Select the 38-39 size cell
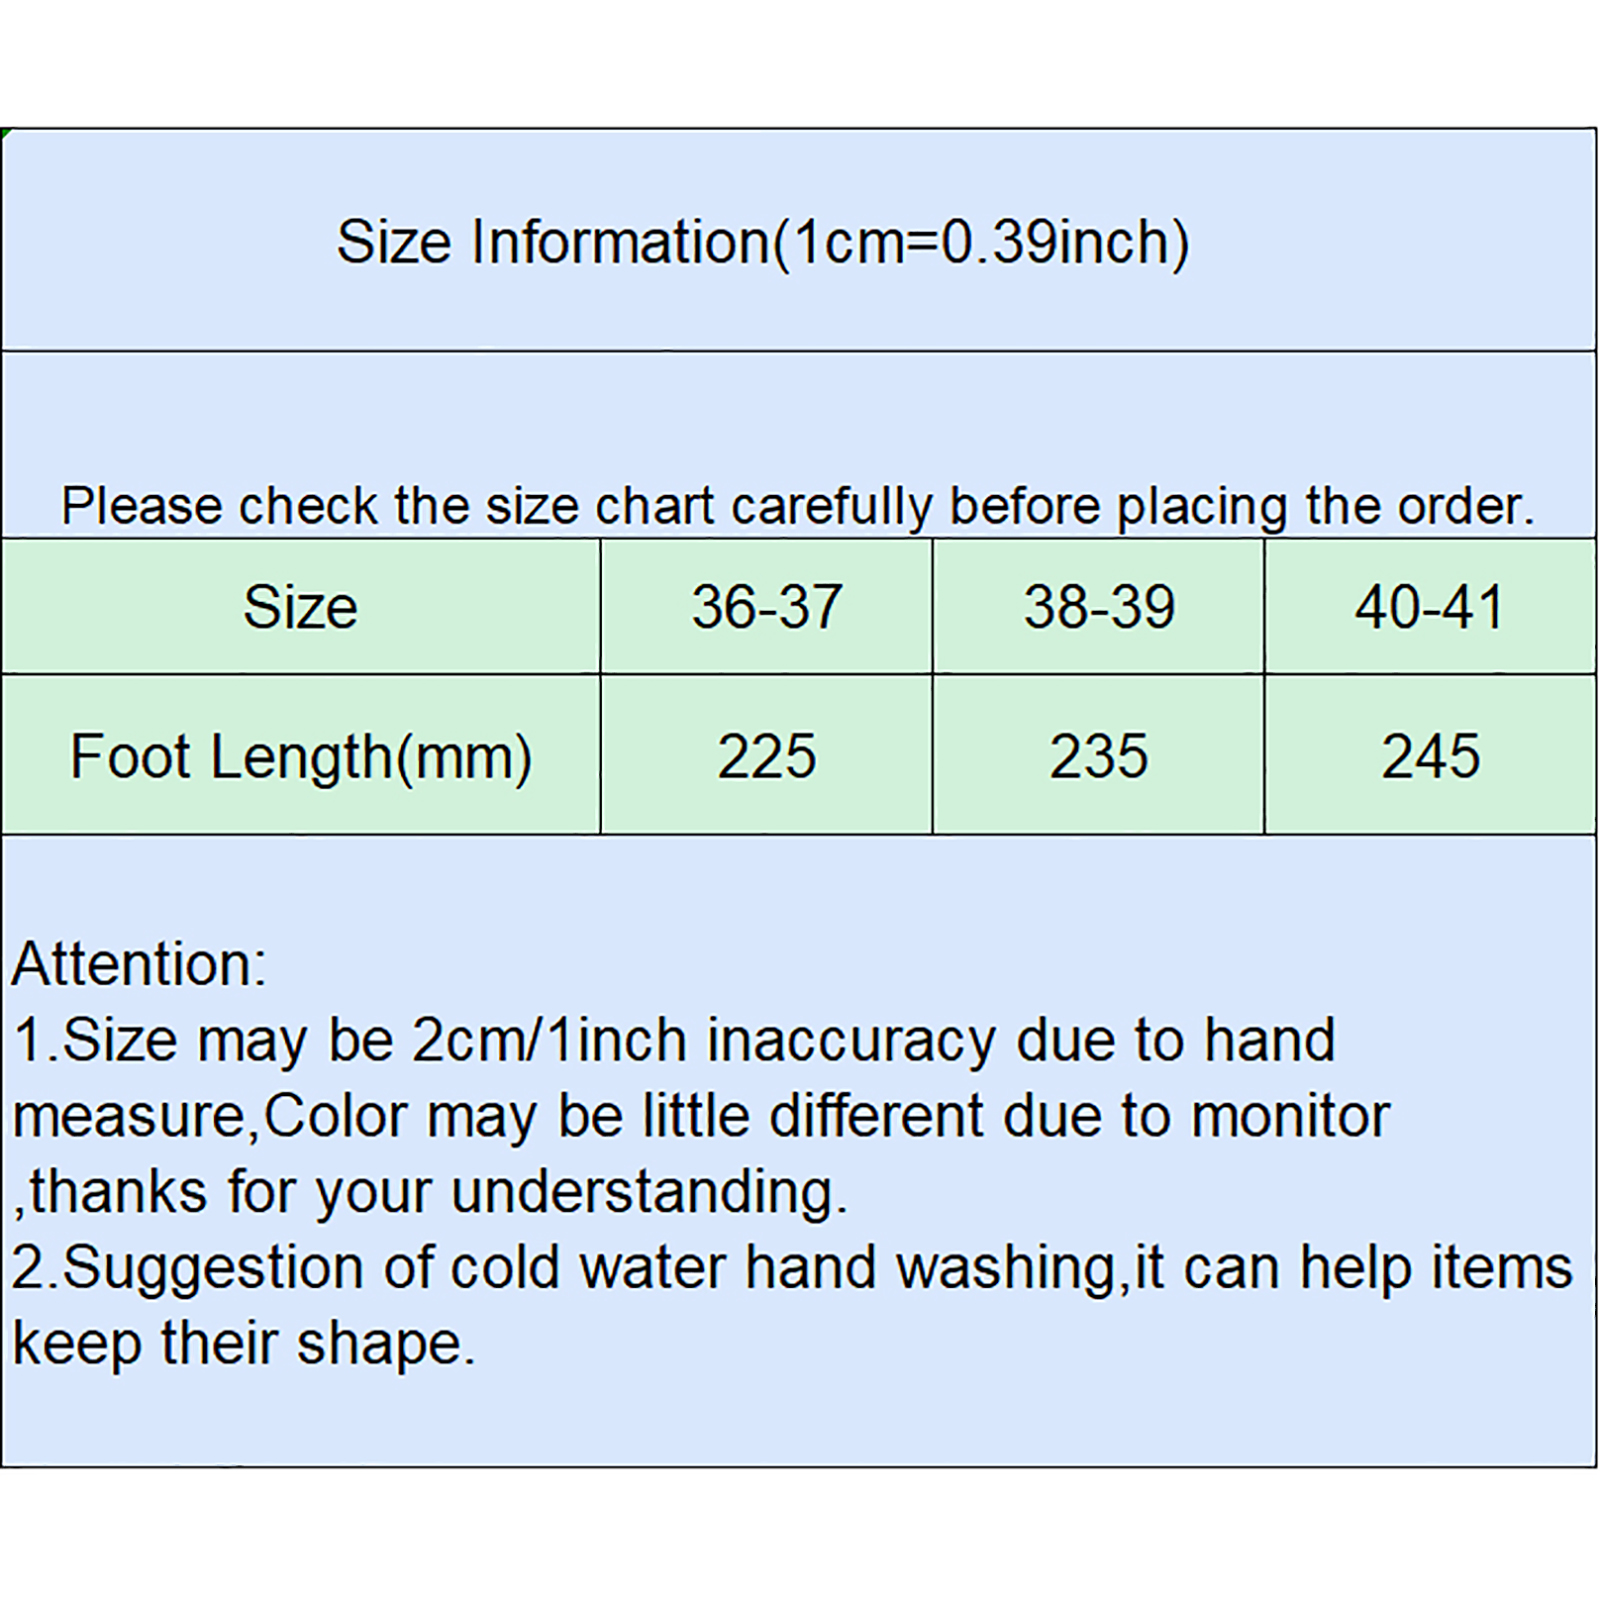This screenshot has width=1600, height=1600. (1098, 607)
